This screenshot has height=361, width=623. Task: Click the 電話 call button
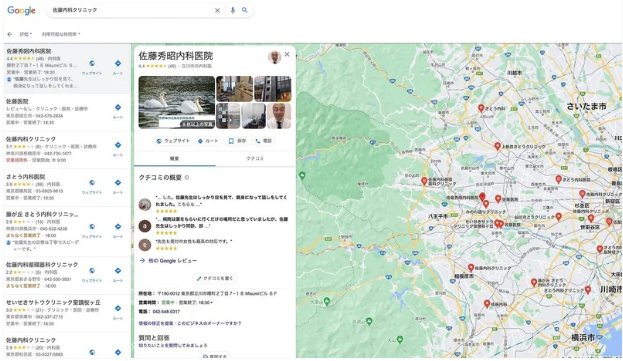pyautogui.click(x=264, y=141)
